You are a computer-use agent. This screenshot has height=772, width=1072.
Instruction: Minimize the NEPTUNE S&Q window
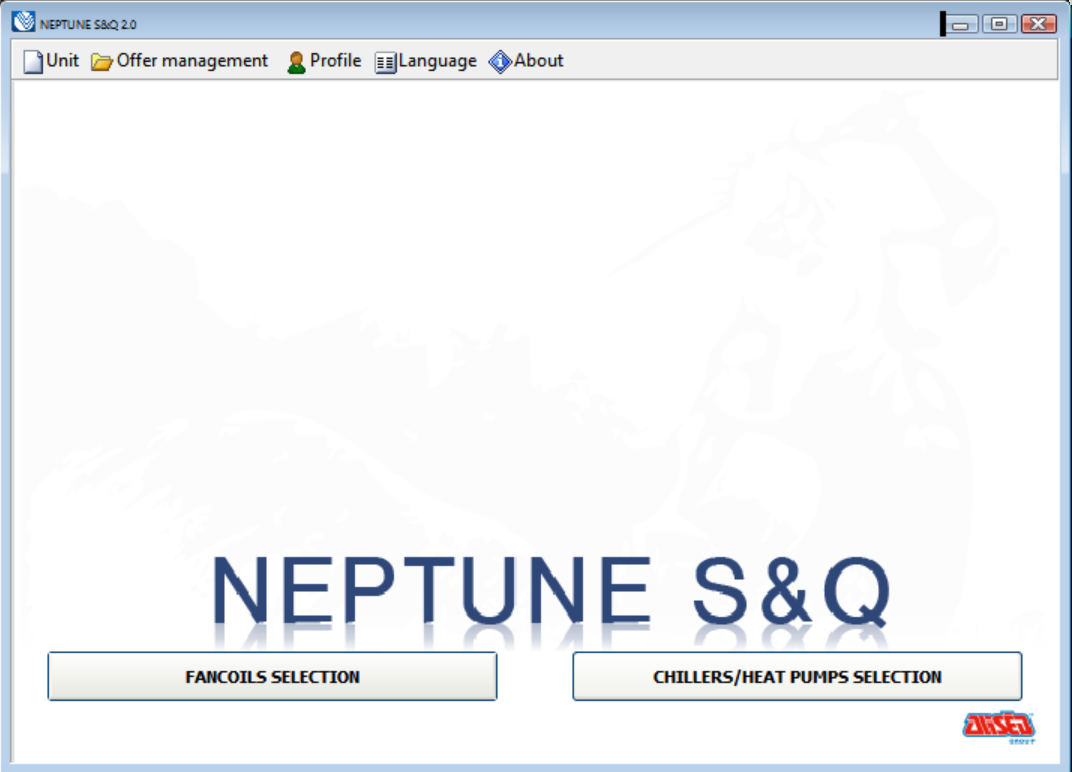[x=961, y=24]
